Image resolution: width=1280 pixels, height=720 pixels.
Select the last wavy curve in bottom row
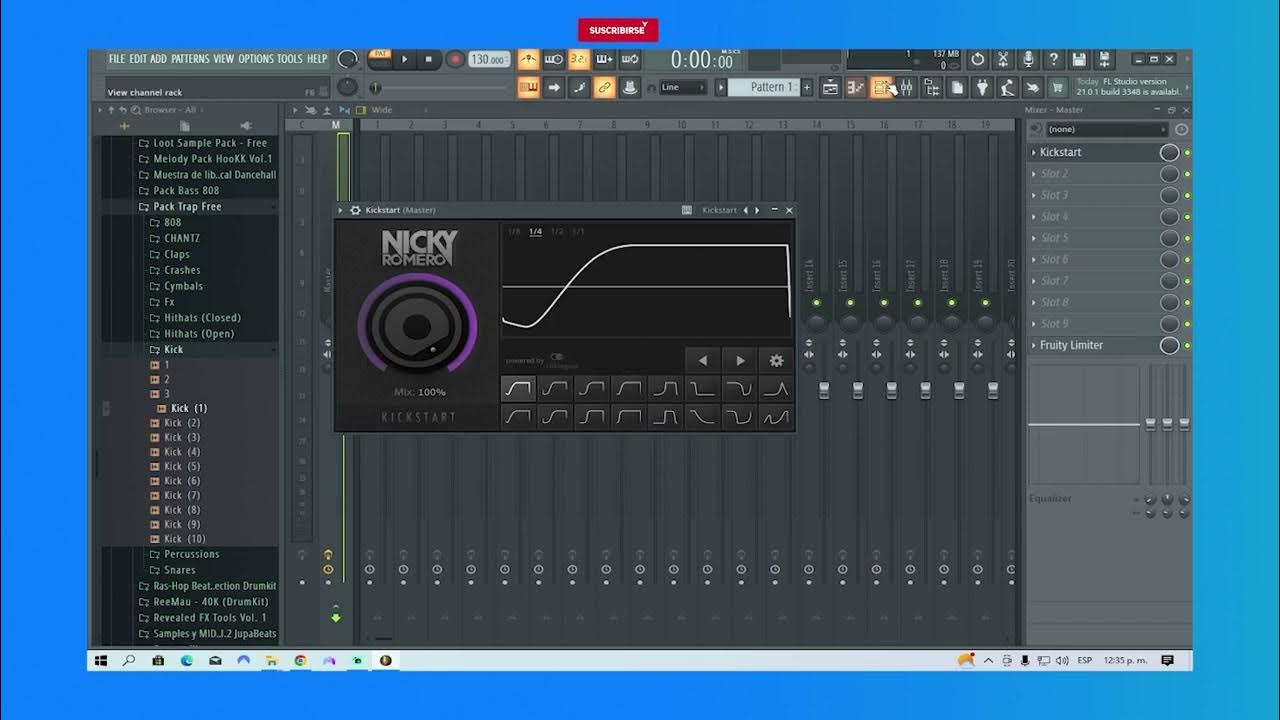click(x=776, y=416)
